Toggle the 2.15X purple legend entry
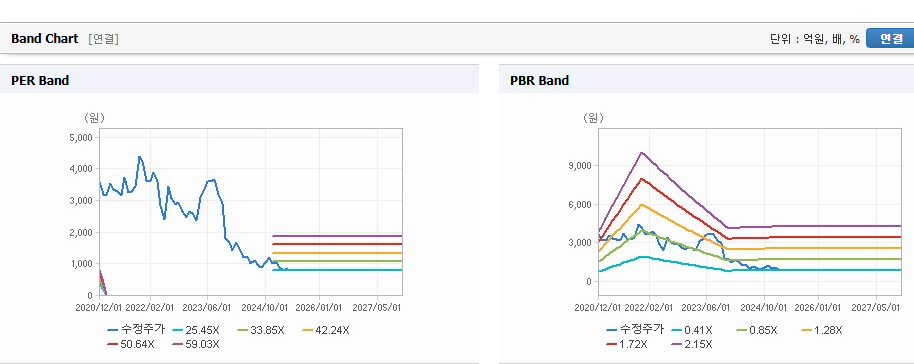This screenshot has width=914, height=364. tap(692, 344)
